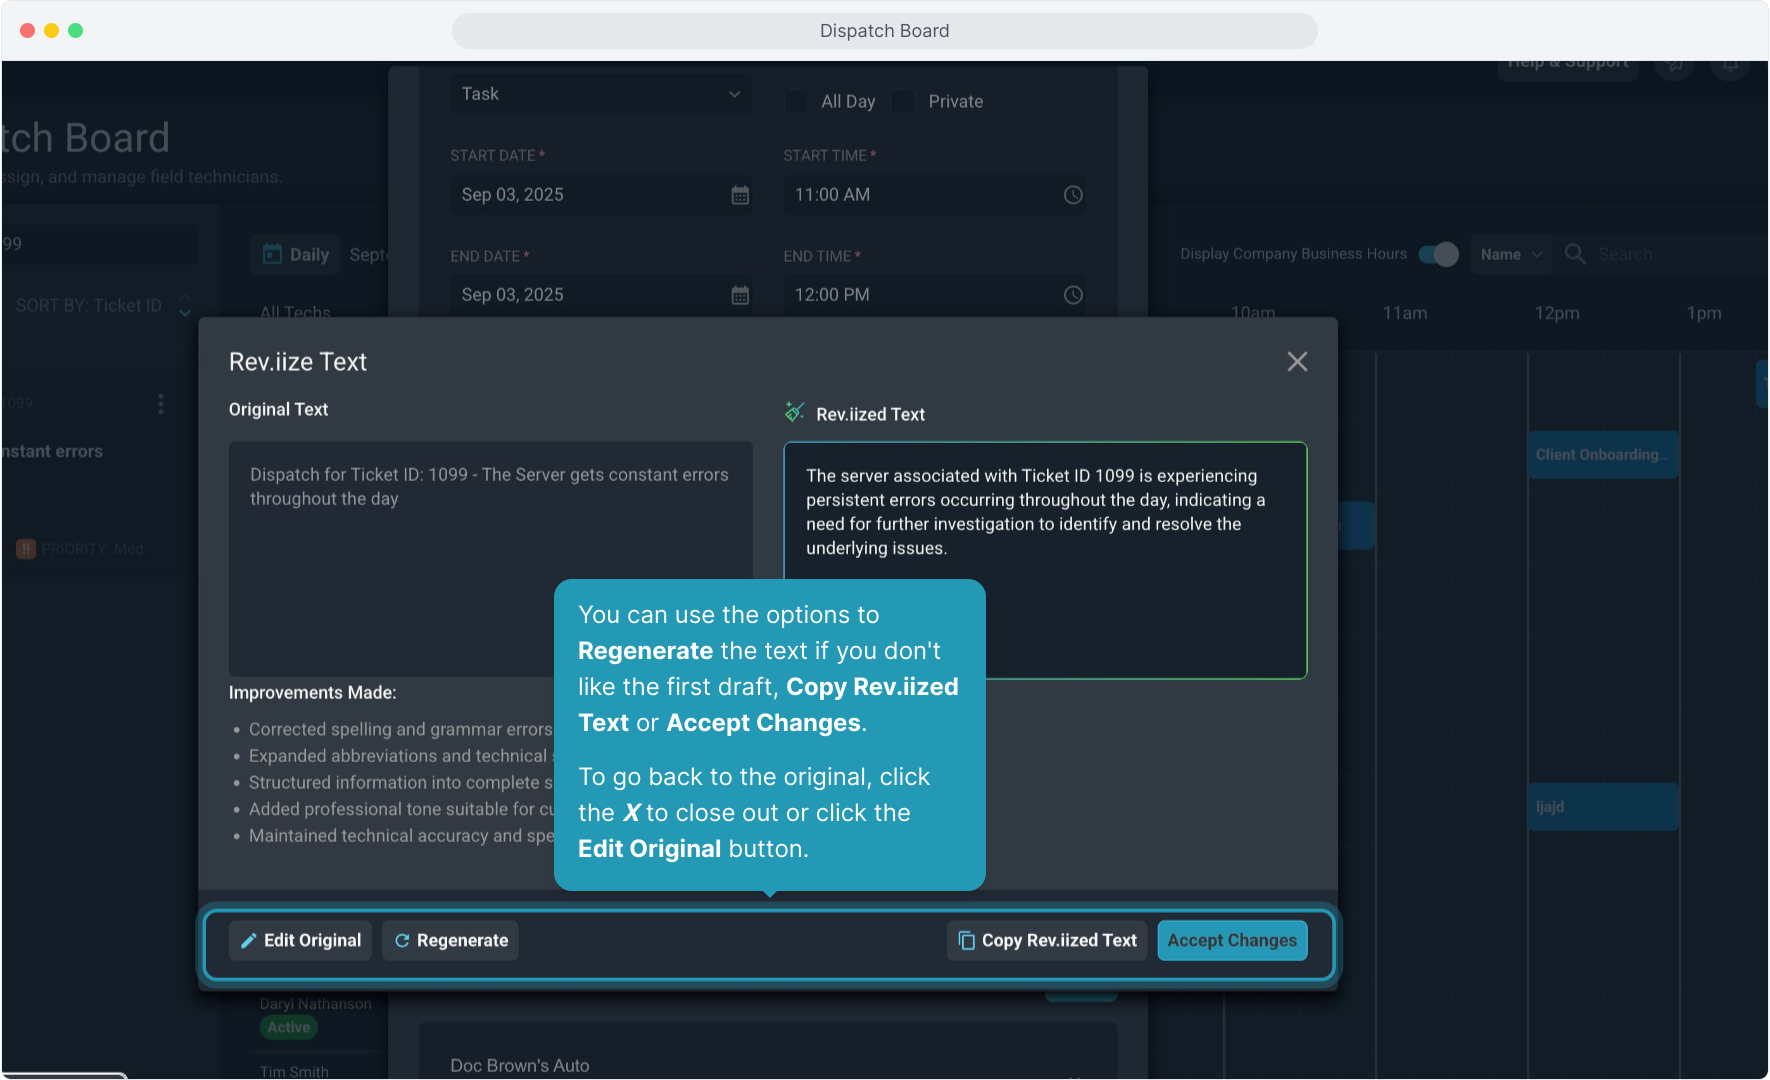Click the start date calendar icon

[x=740, y=195]
